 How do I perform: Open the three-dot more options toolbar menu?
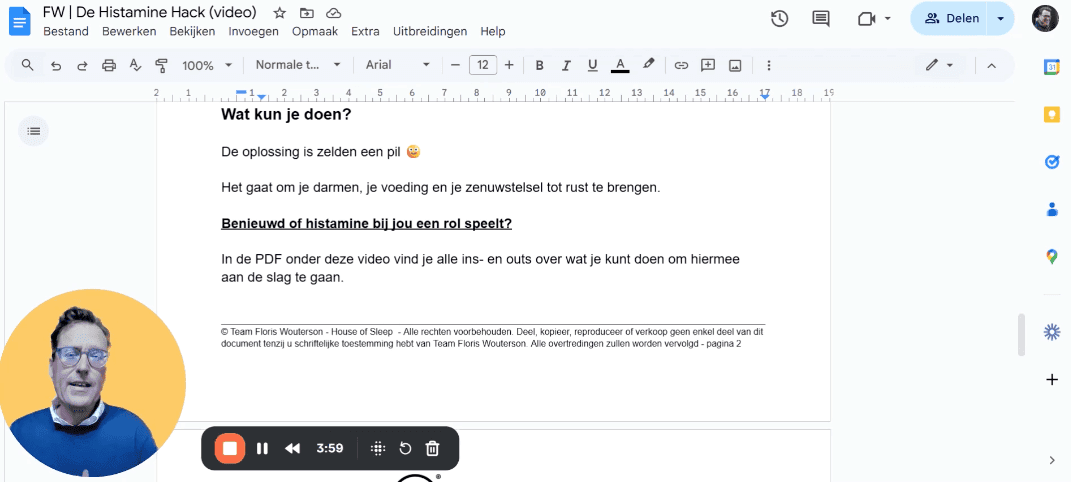(768, 66)
